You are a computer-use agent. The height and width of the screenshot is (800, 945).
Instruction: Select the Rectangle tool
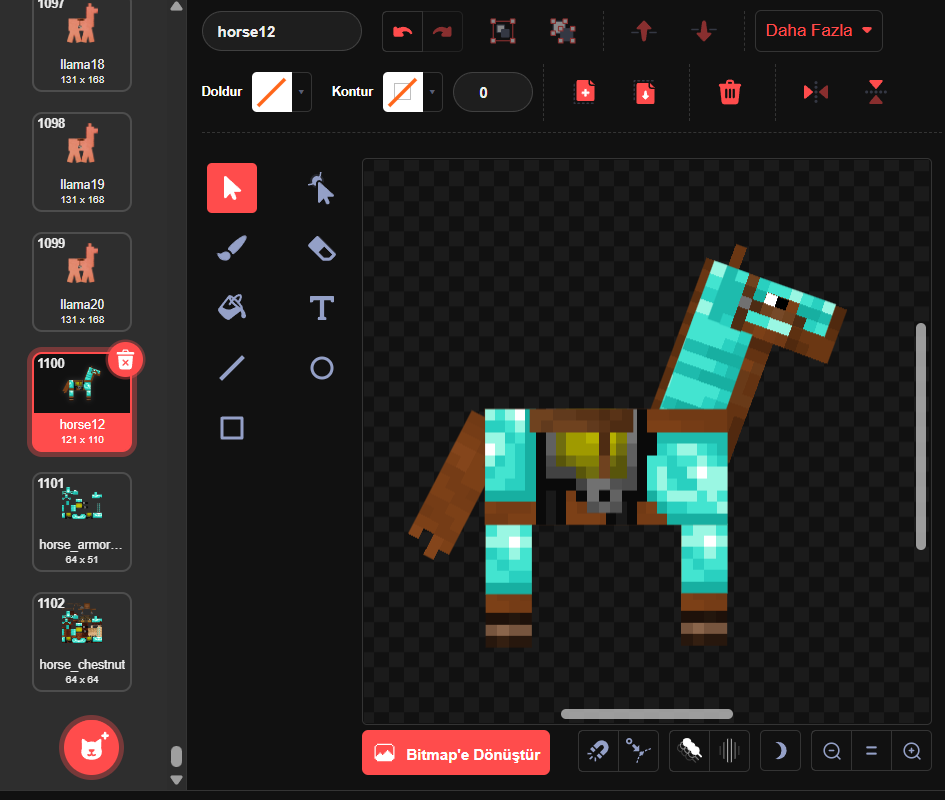click(x=232, y=428)
